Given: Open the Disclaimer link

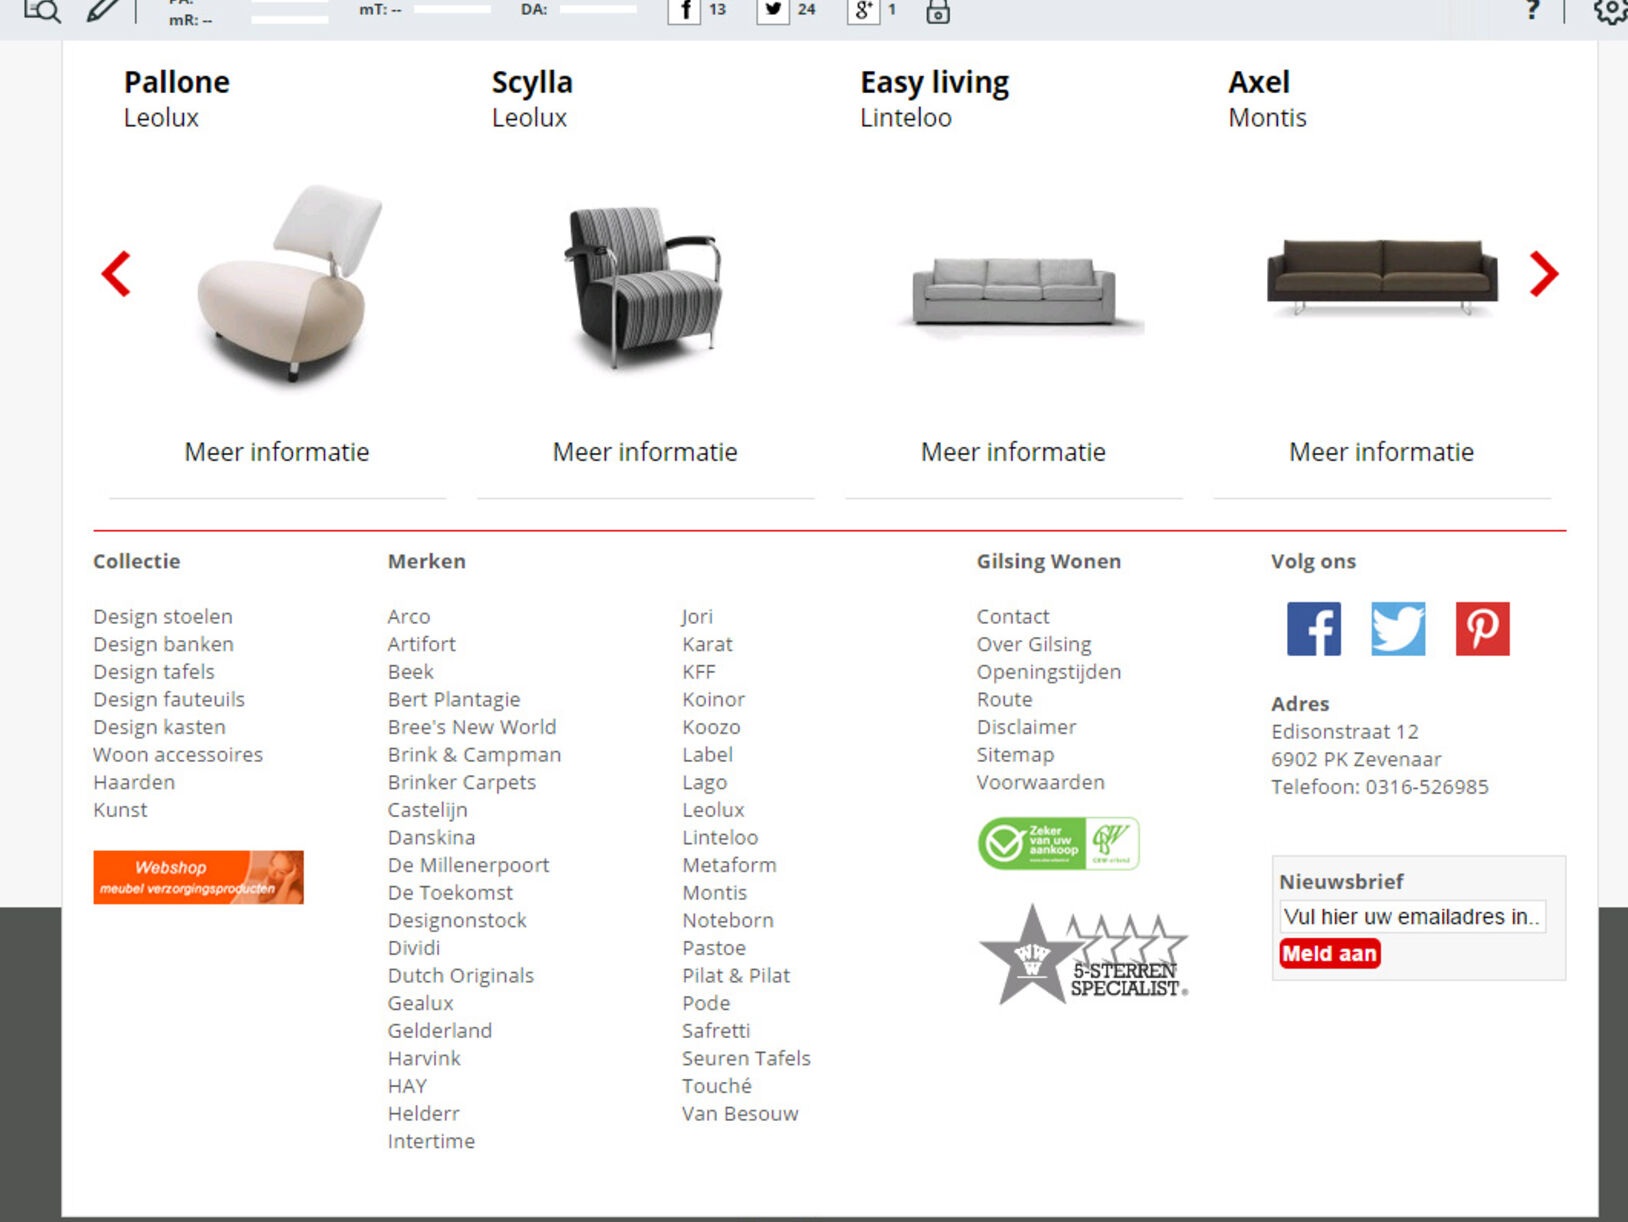Looking at the screenshot, I should [x=1026, y=727].
